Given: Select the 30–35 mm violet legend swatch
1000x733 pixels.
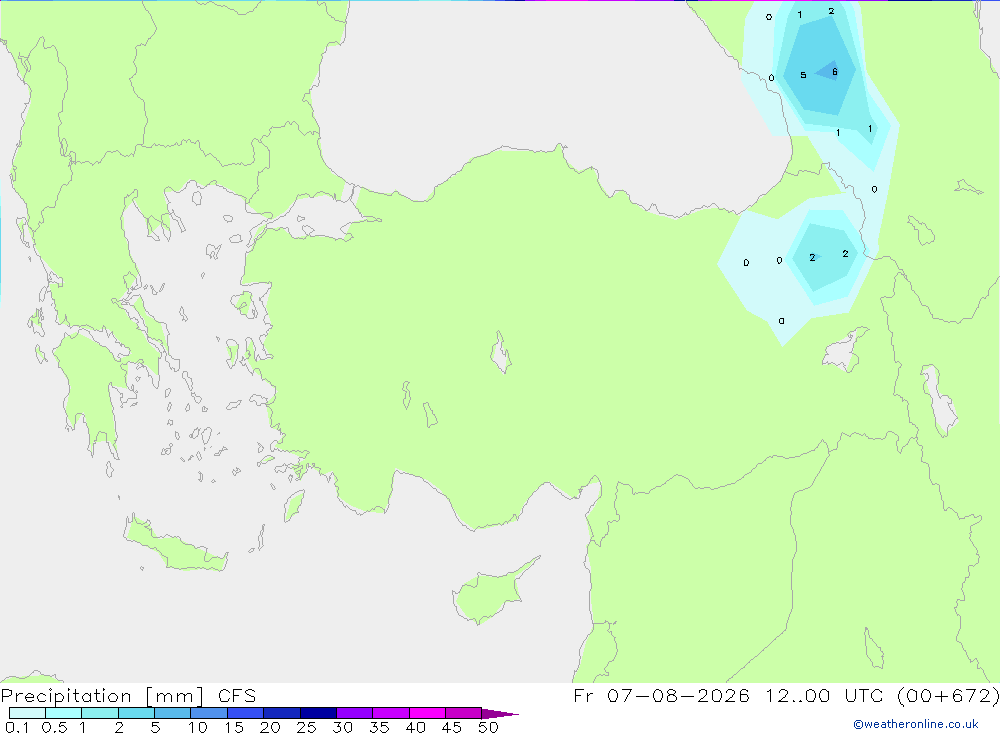Looking at the screenshot, I should [355, 713].
